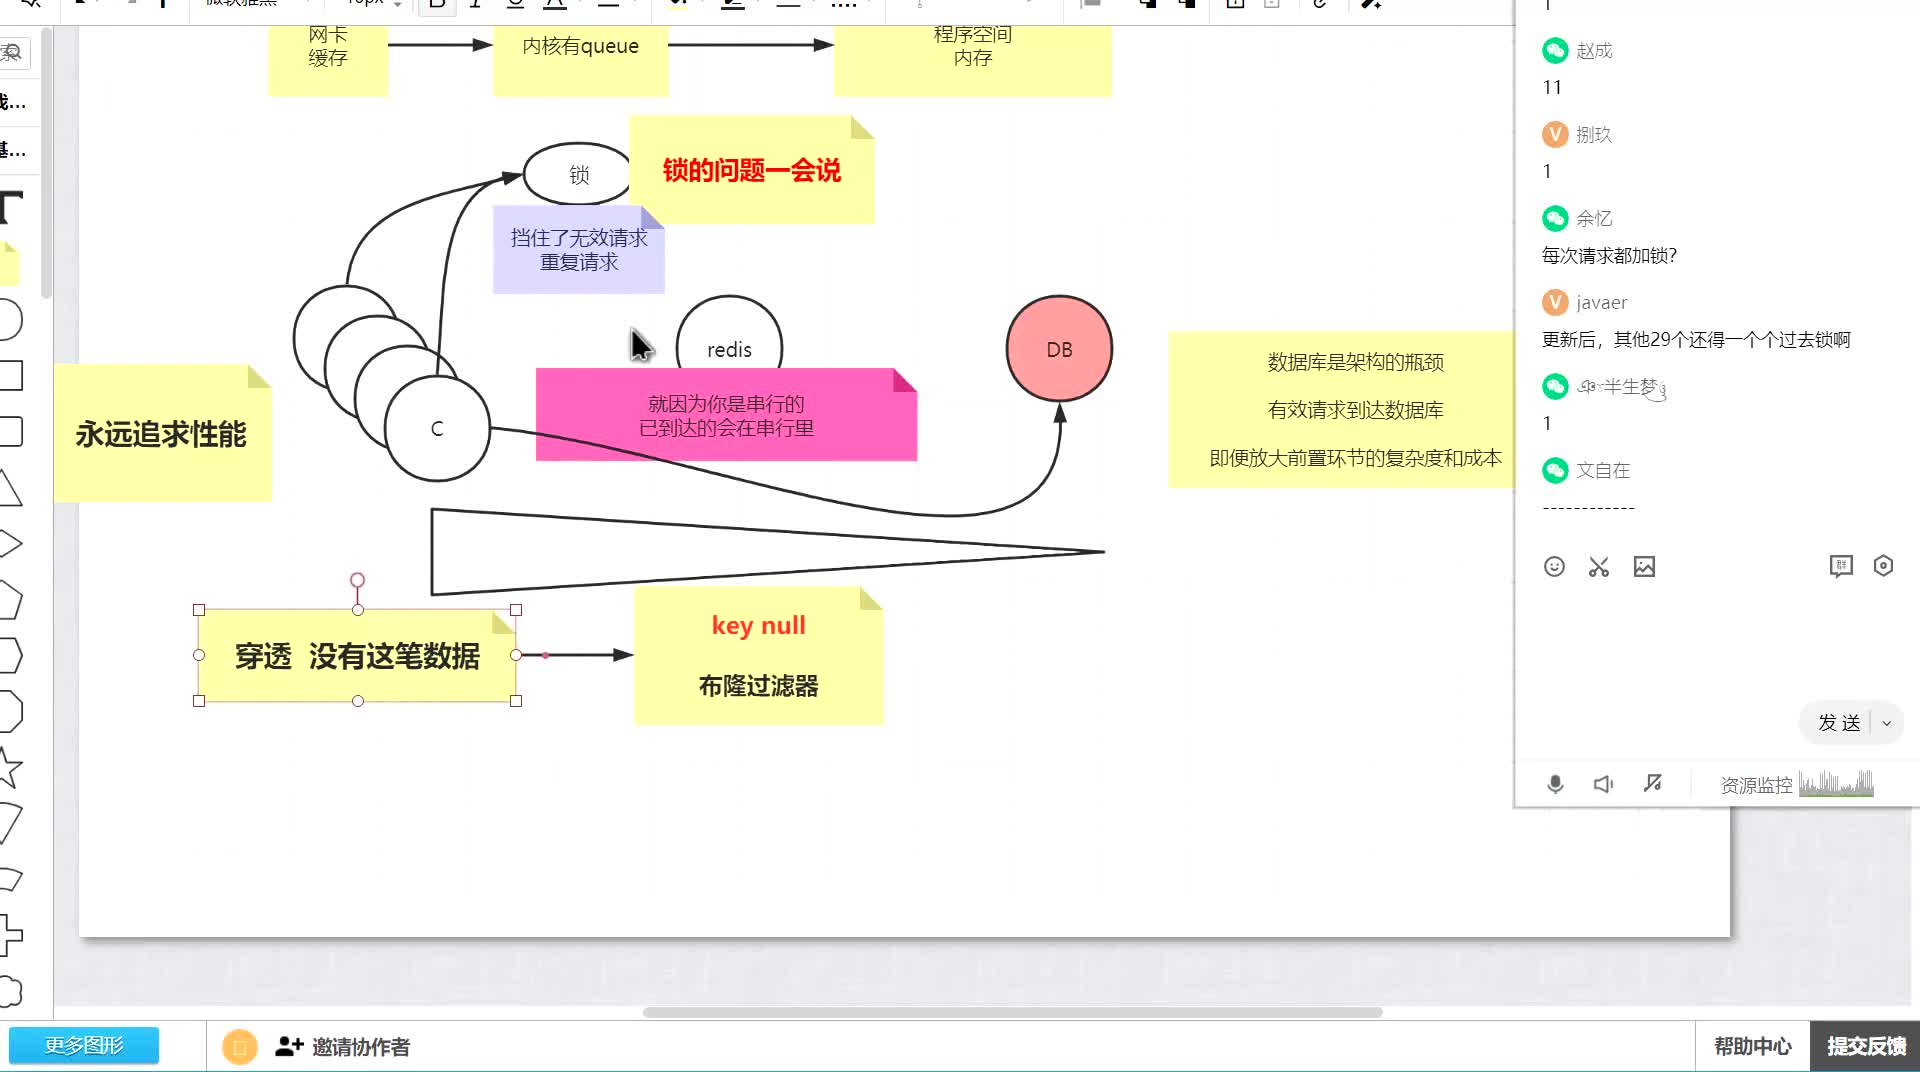Screen dimensions: 1920x1072
Task: Pick the diamond shape from palette
Action: point(10,544)
